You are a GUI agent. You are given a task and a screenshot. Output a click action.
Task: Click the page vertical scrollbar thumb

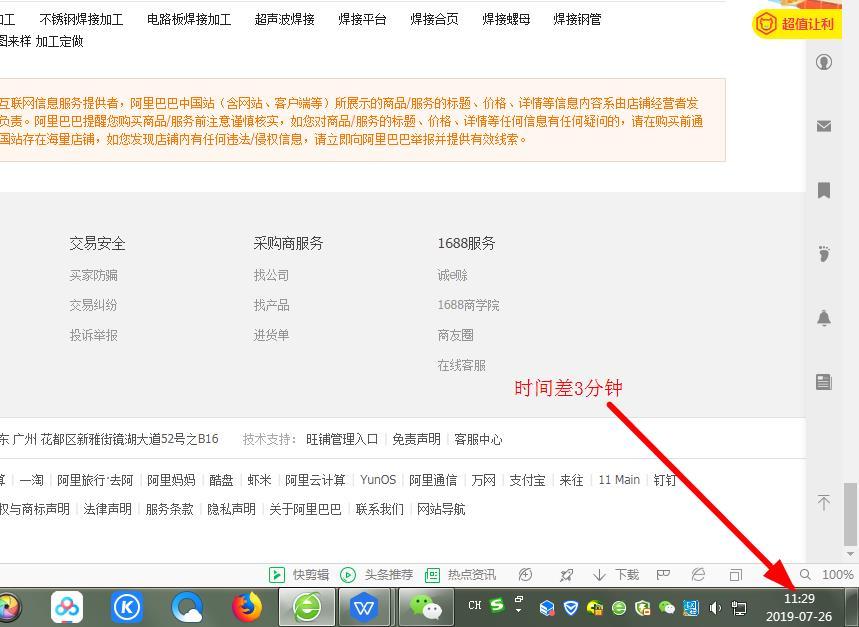click(x=850, y=514)
